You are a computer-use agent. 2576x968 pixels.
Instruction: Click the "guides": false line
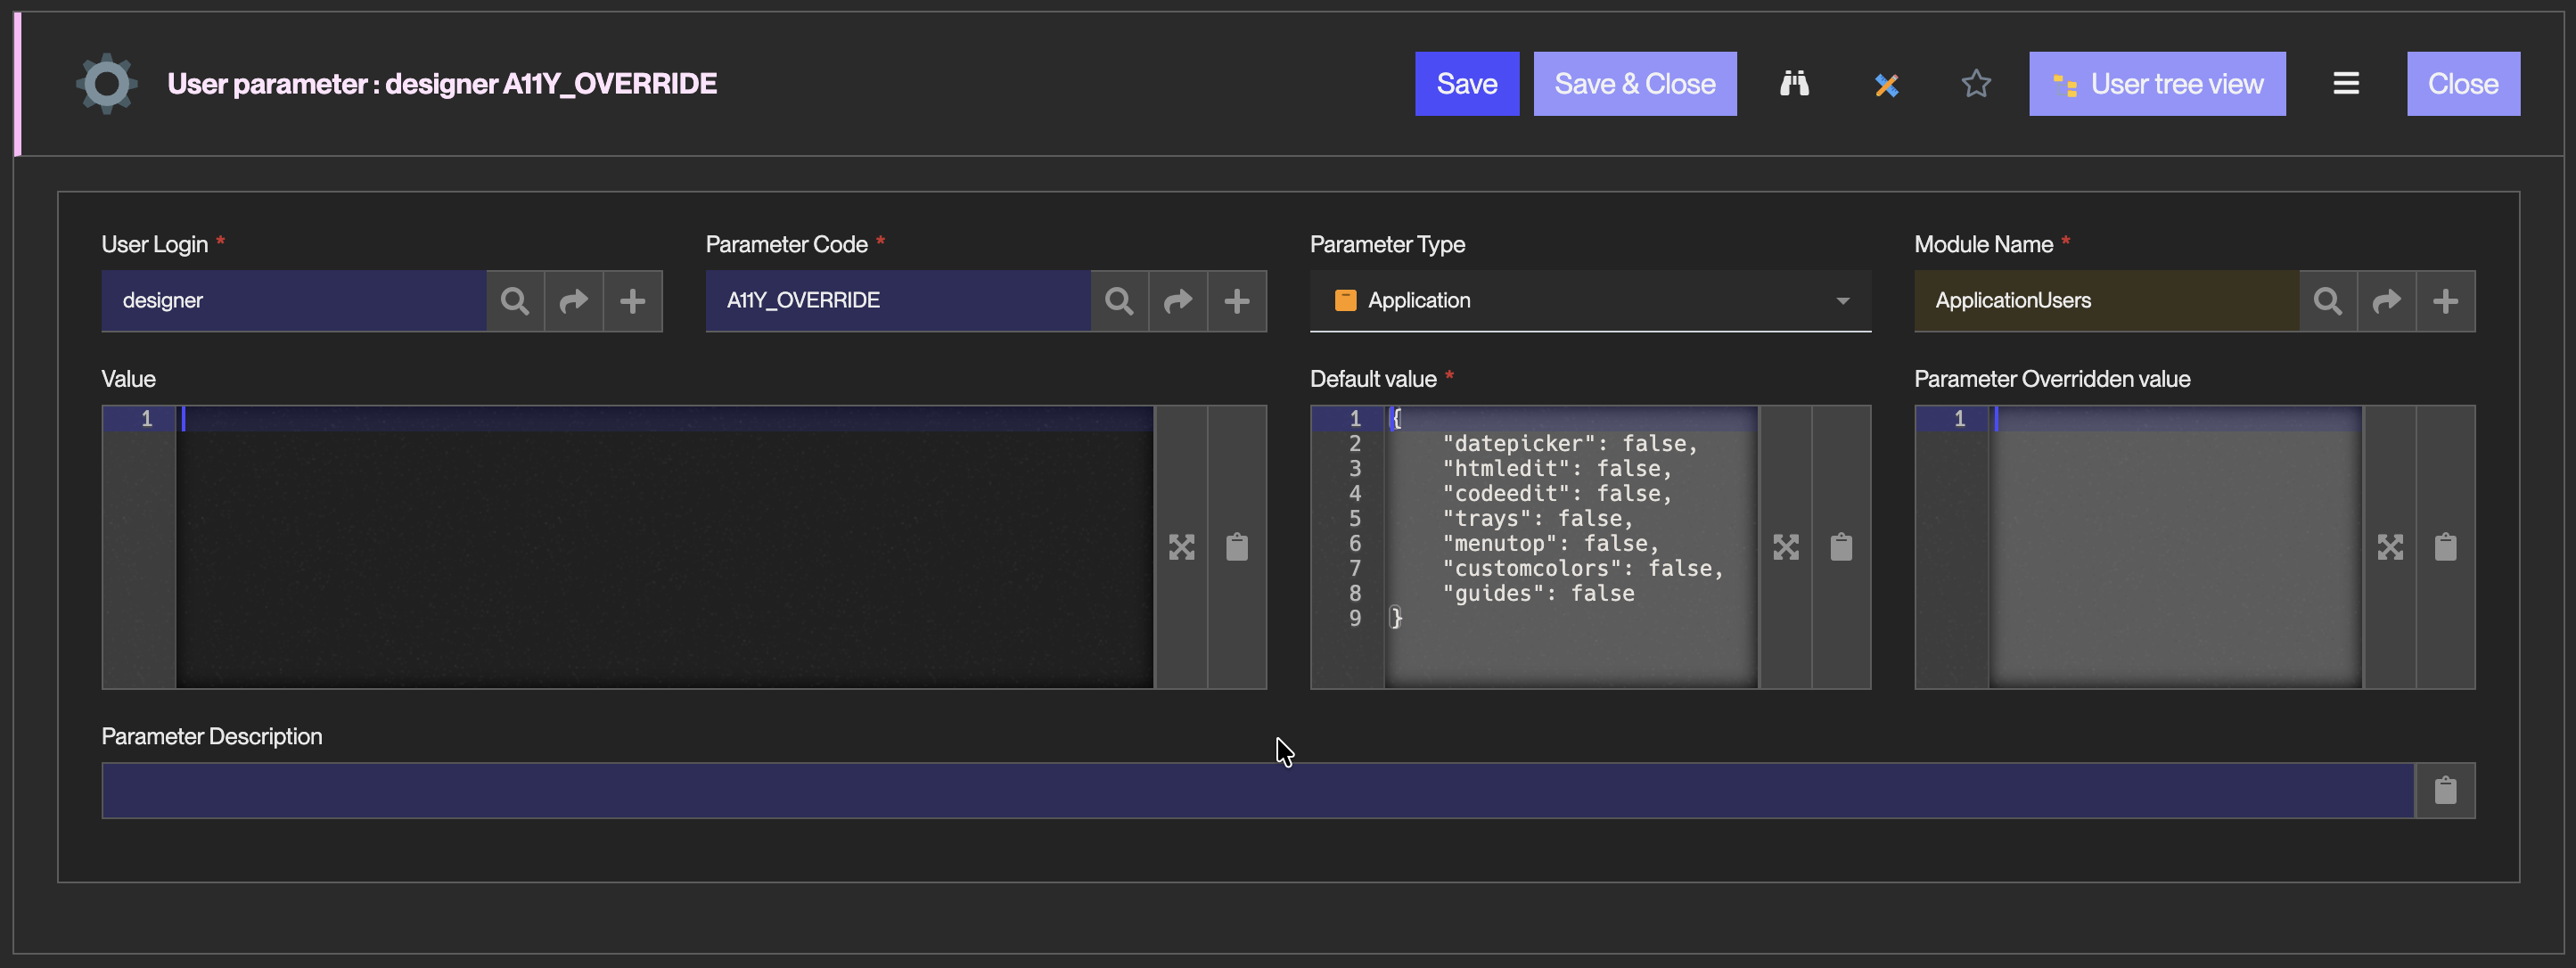click(x=1538, y=594)
